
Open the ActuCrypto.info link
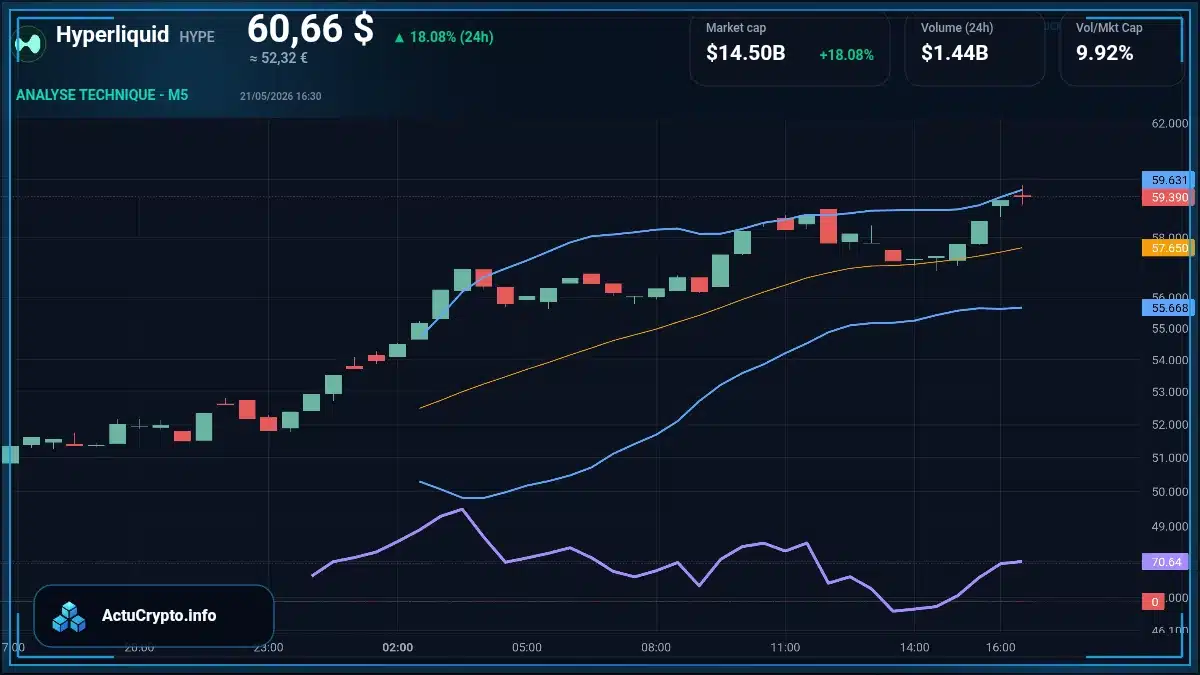click(x=159, y=616)
